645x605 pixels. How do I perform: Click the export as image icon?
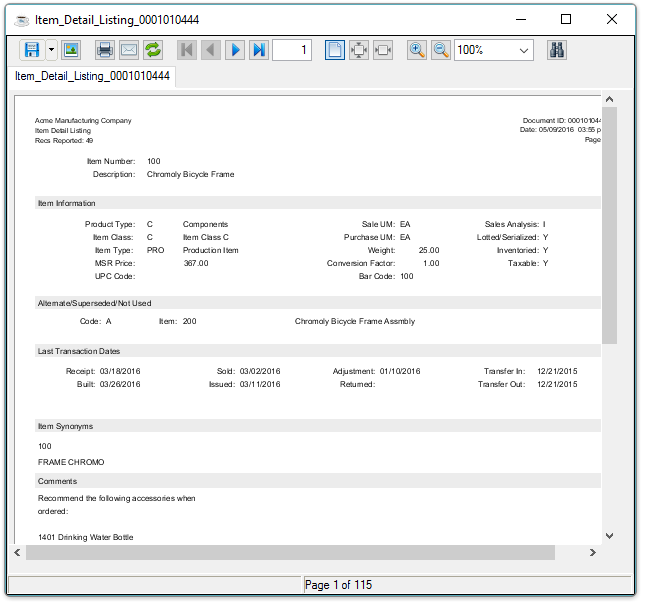tap(71, 50)
